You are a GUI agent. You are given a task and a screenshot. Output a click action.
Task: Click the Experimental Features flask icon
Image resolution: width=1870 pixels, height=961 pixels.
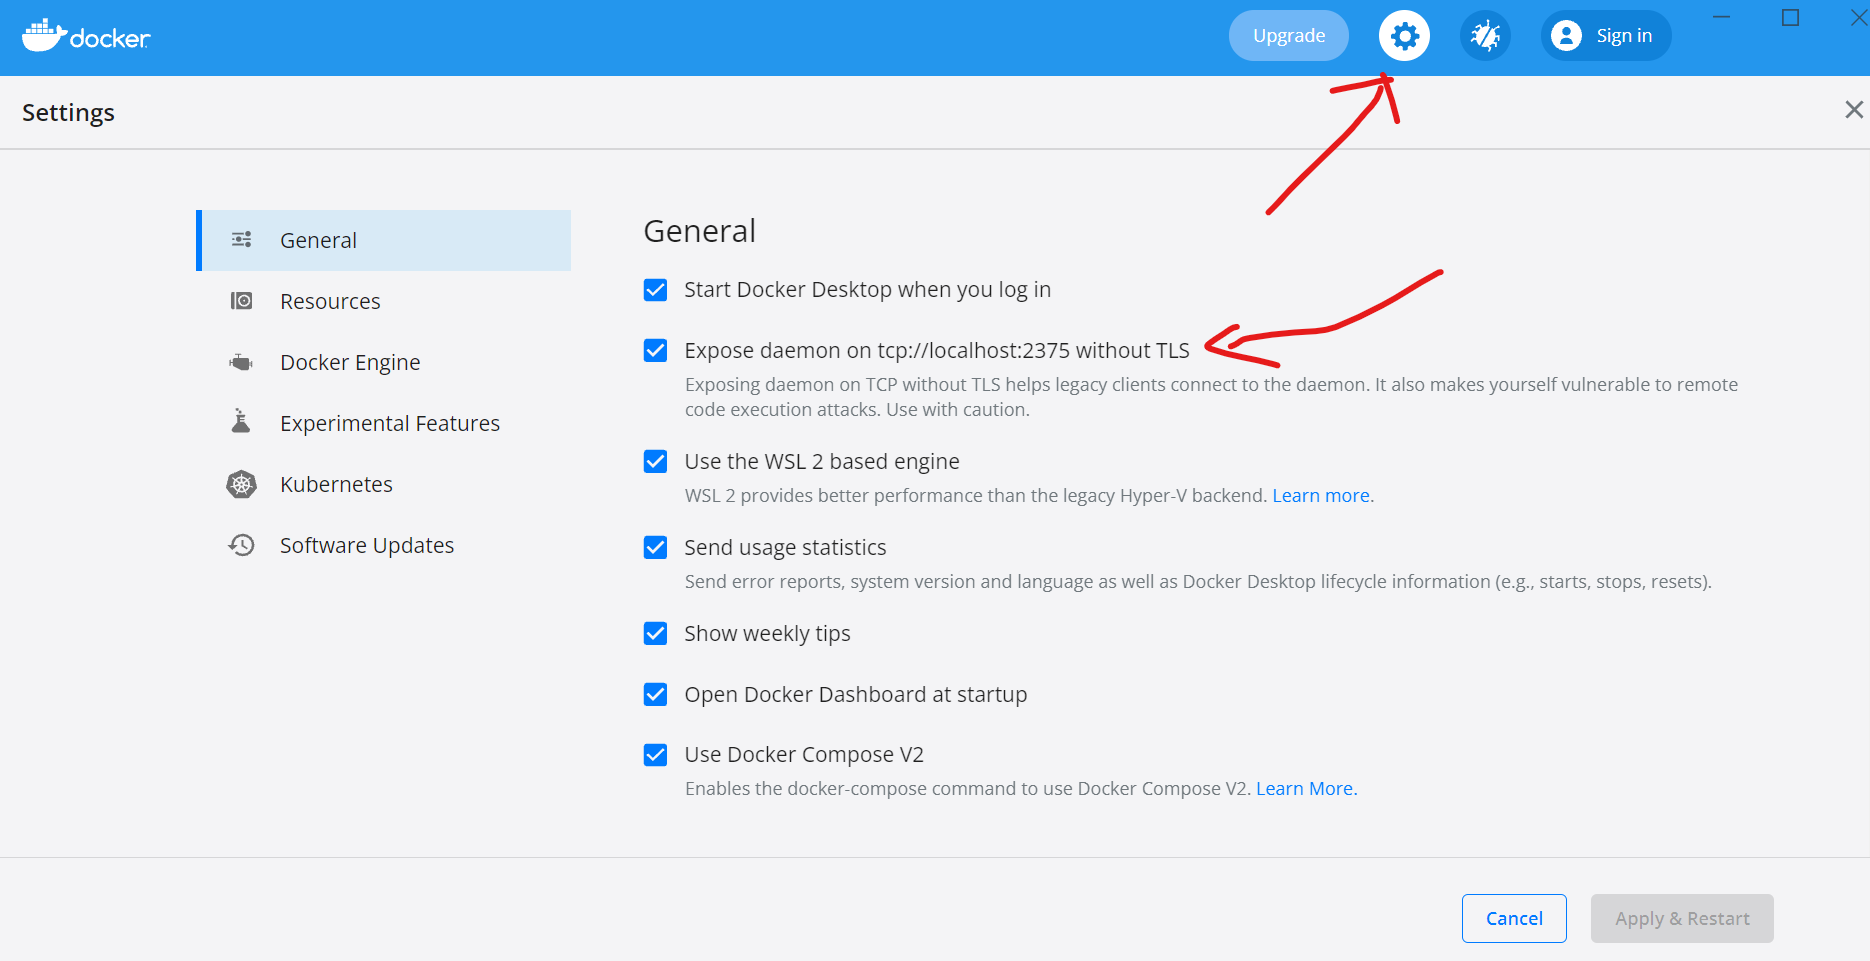tap(241, 421)
